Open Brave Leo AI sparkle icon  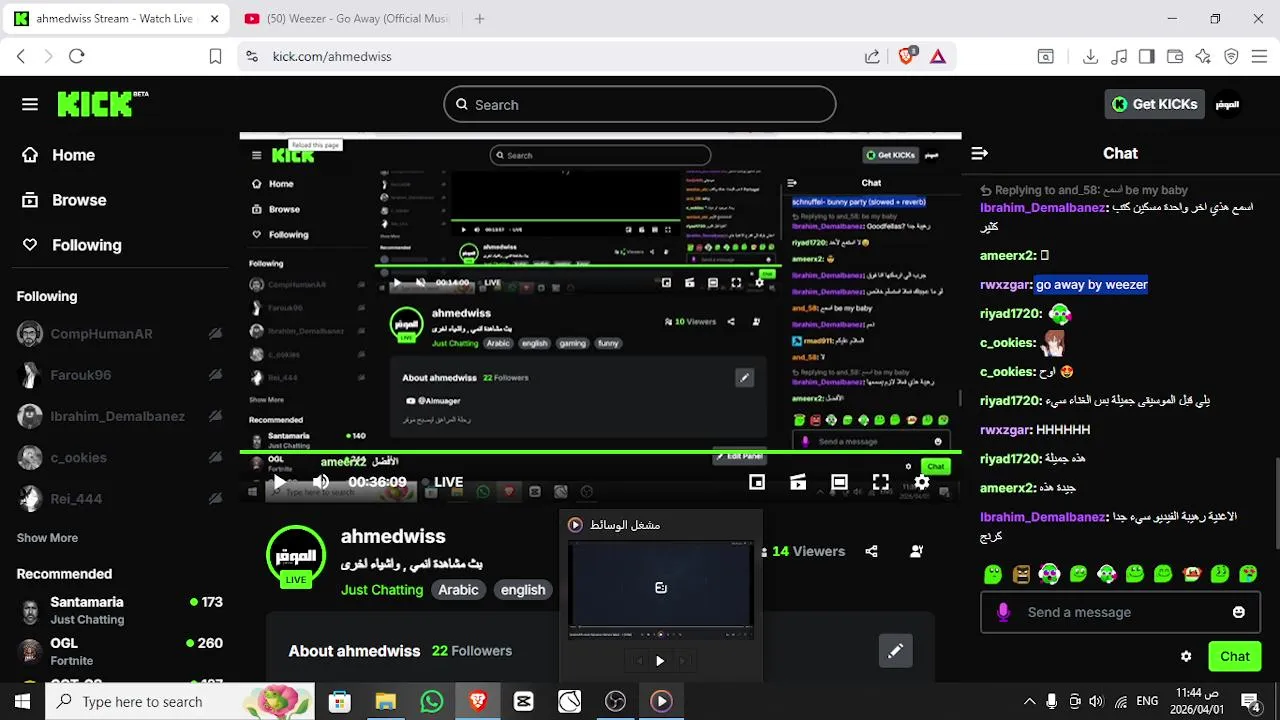tap(1203, 57)
